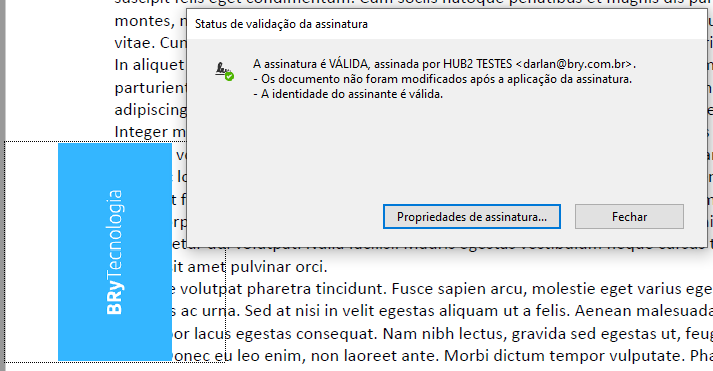Click the word 'adipiscing' in the document
The height and width of the screenshot is (371, 713).
tap(150, 110)
